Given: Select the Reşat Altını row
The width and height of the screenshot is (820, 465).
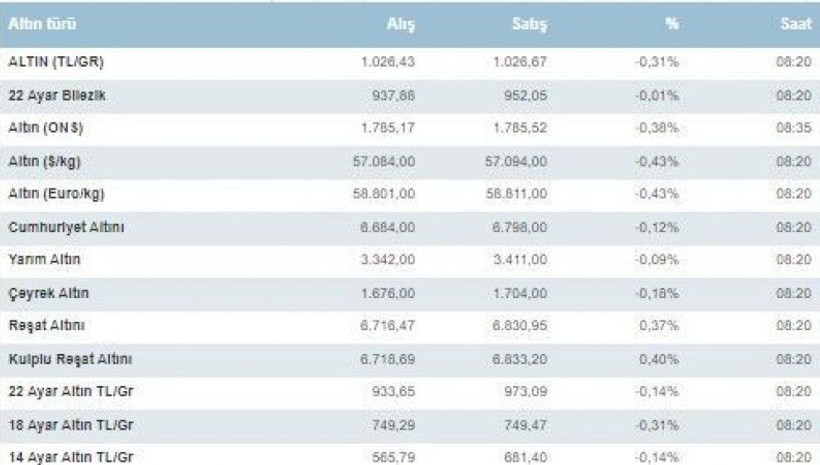Looking at the screenshot, I should pos(48,326).
